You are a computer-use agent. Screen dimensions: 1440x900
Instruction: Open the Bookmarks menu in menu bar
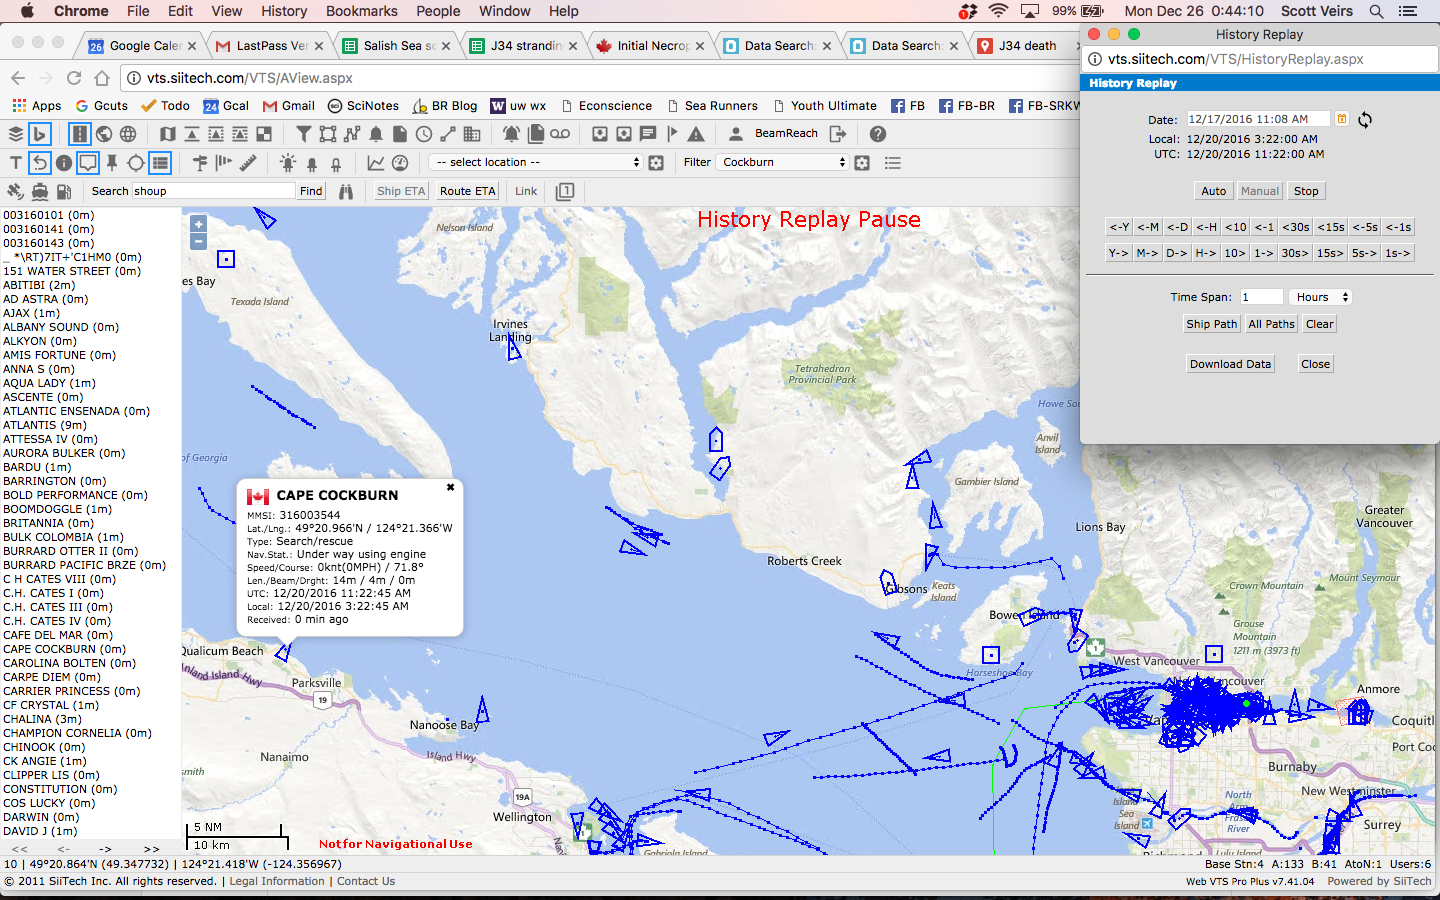pos(361,11)
